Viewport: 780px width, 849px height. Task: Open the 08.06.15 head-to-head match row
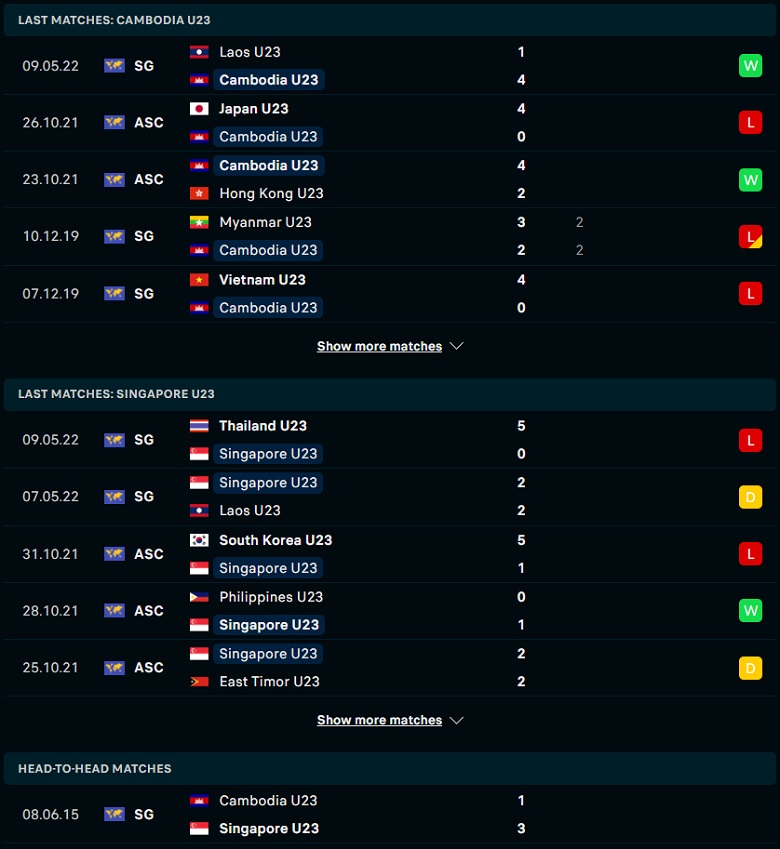click(x=390, y=814)
